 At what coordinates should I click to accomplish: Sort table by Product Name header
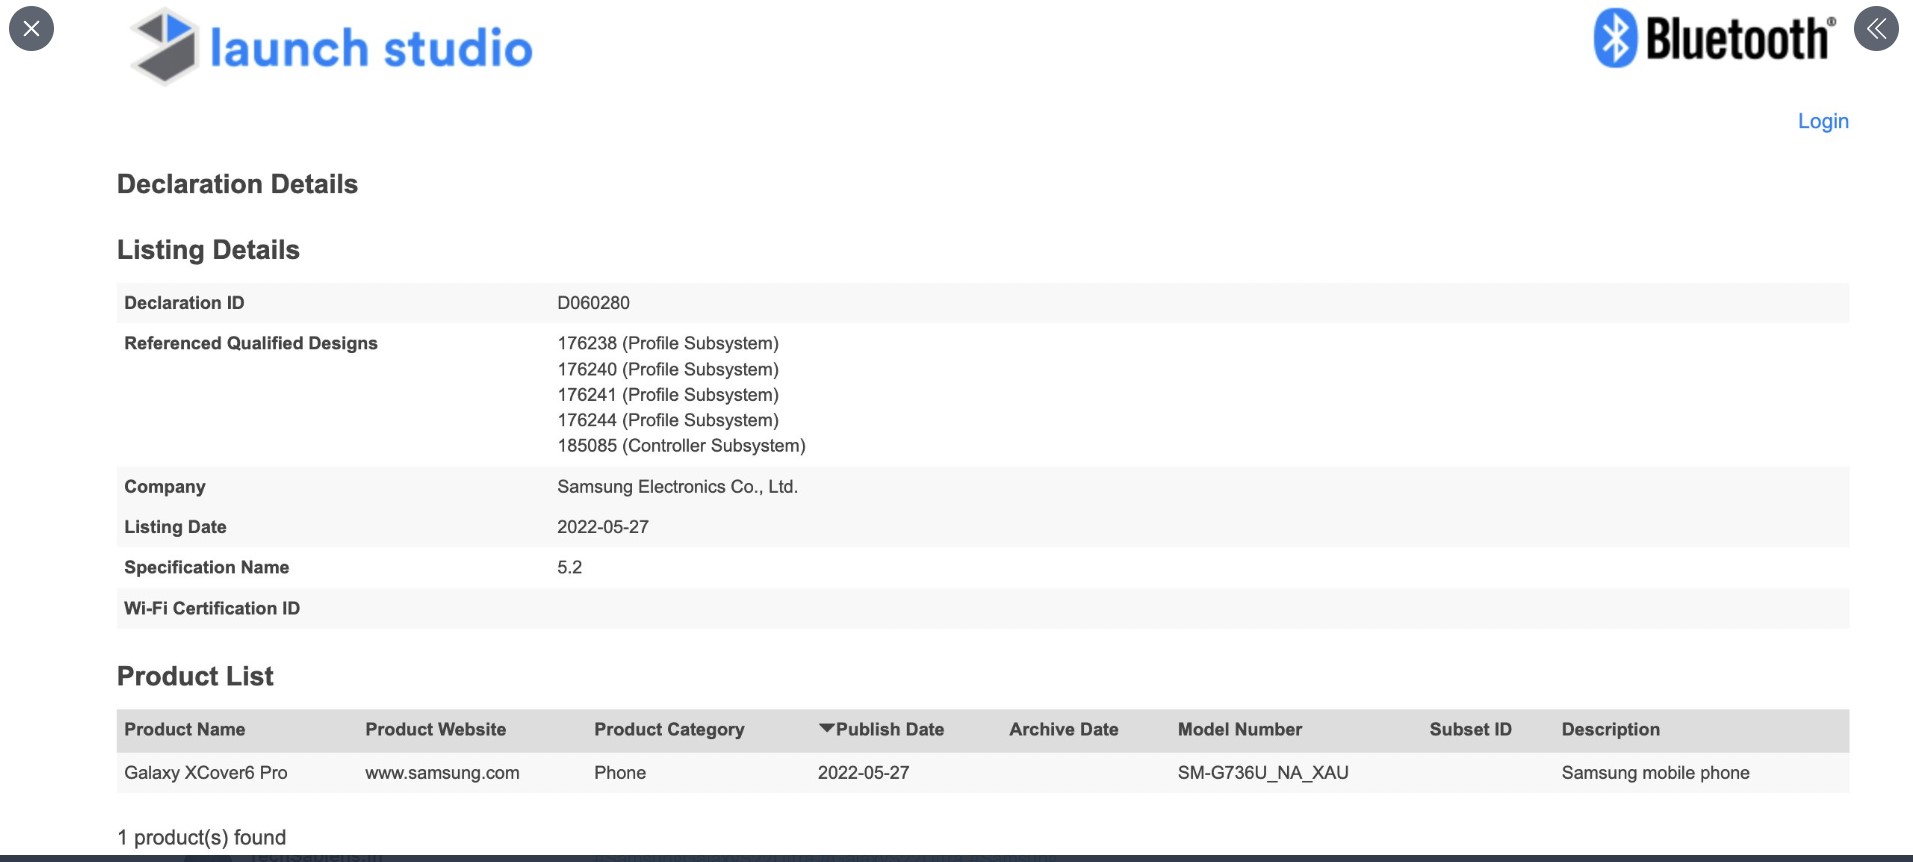(x=184, y=730)
